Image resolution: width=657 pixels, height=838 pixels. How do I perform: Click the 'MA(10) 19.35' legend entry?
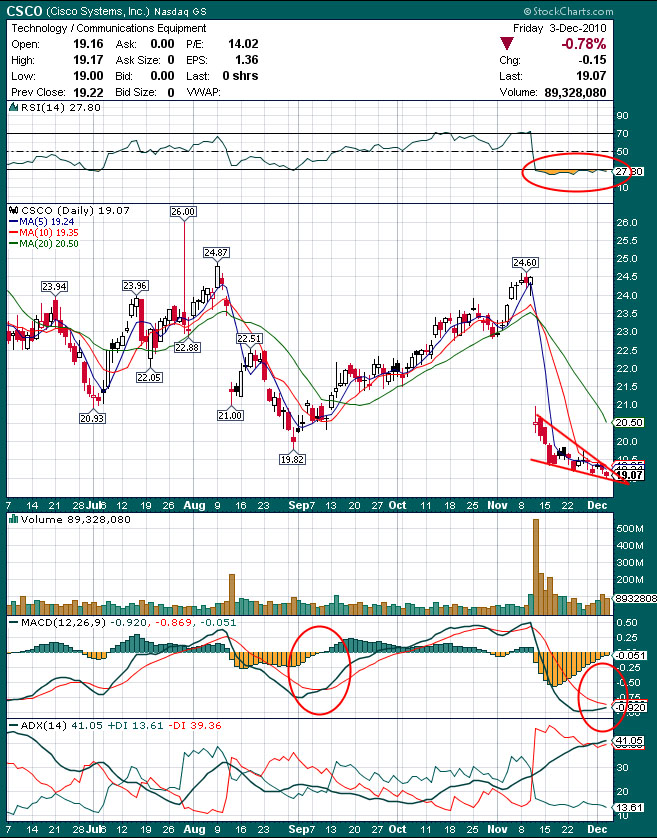point(49,233)
